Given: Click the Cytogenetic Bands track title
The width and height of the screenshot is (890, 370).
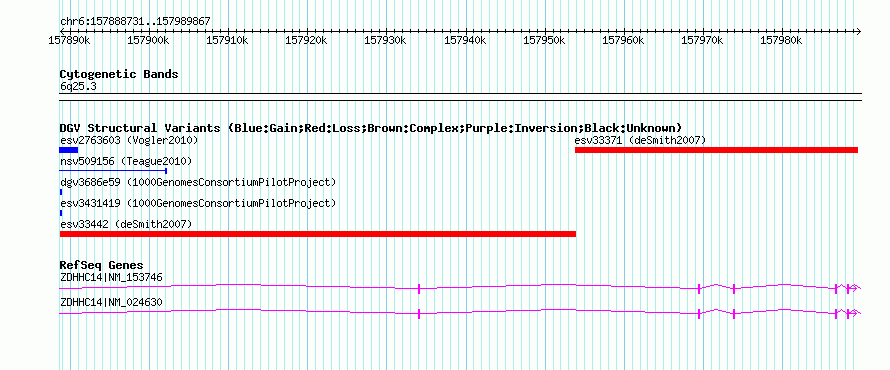Looking at the screenshot, I should [x=119, y=74].
